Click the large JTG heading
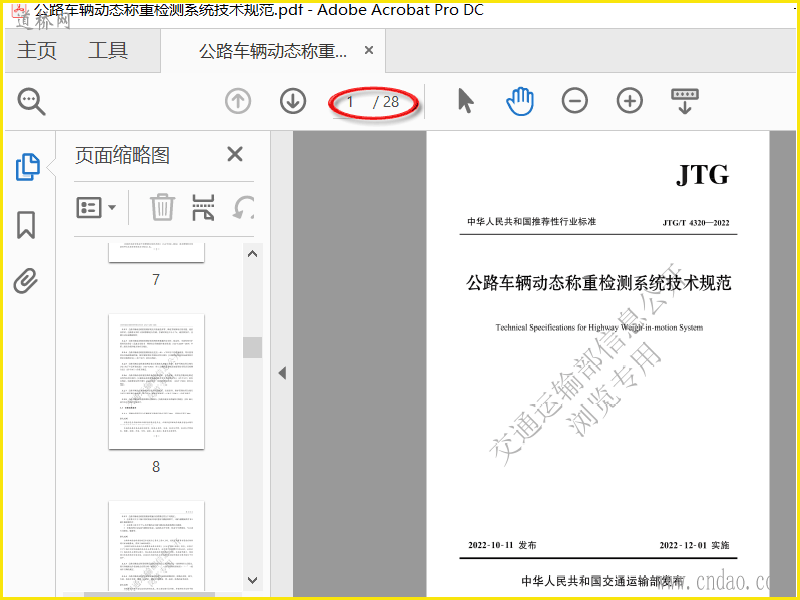 point(703,175)
